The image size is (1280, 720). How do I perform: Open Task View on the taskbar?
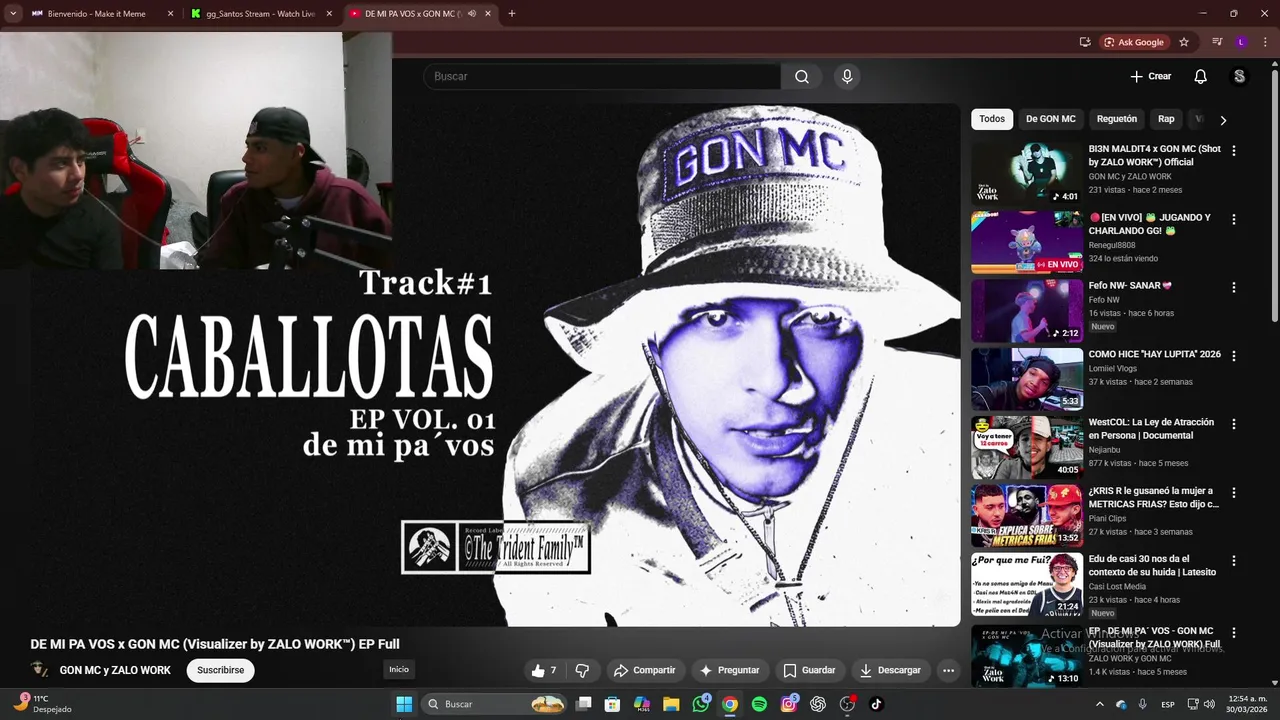(584, 704)
